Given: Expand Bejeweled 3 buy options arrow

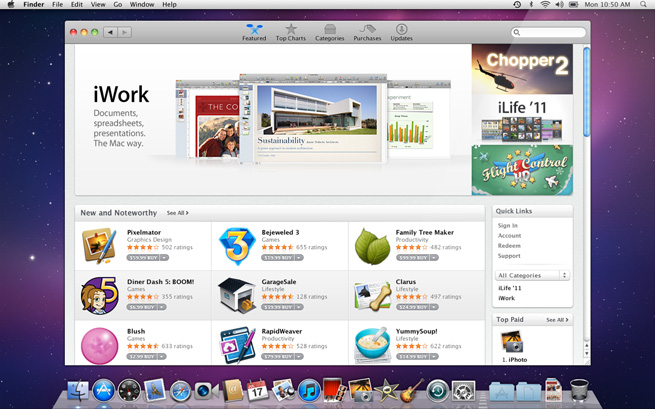Looking at the screenshot, I should 299,258.
